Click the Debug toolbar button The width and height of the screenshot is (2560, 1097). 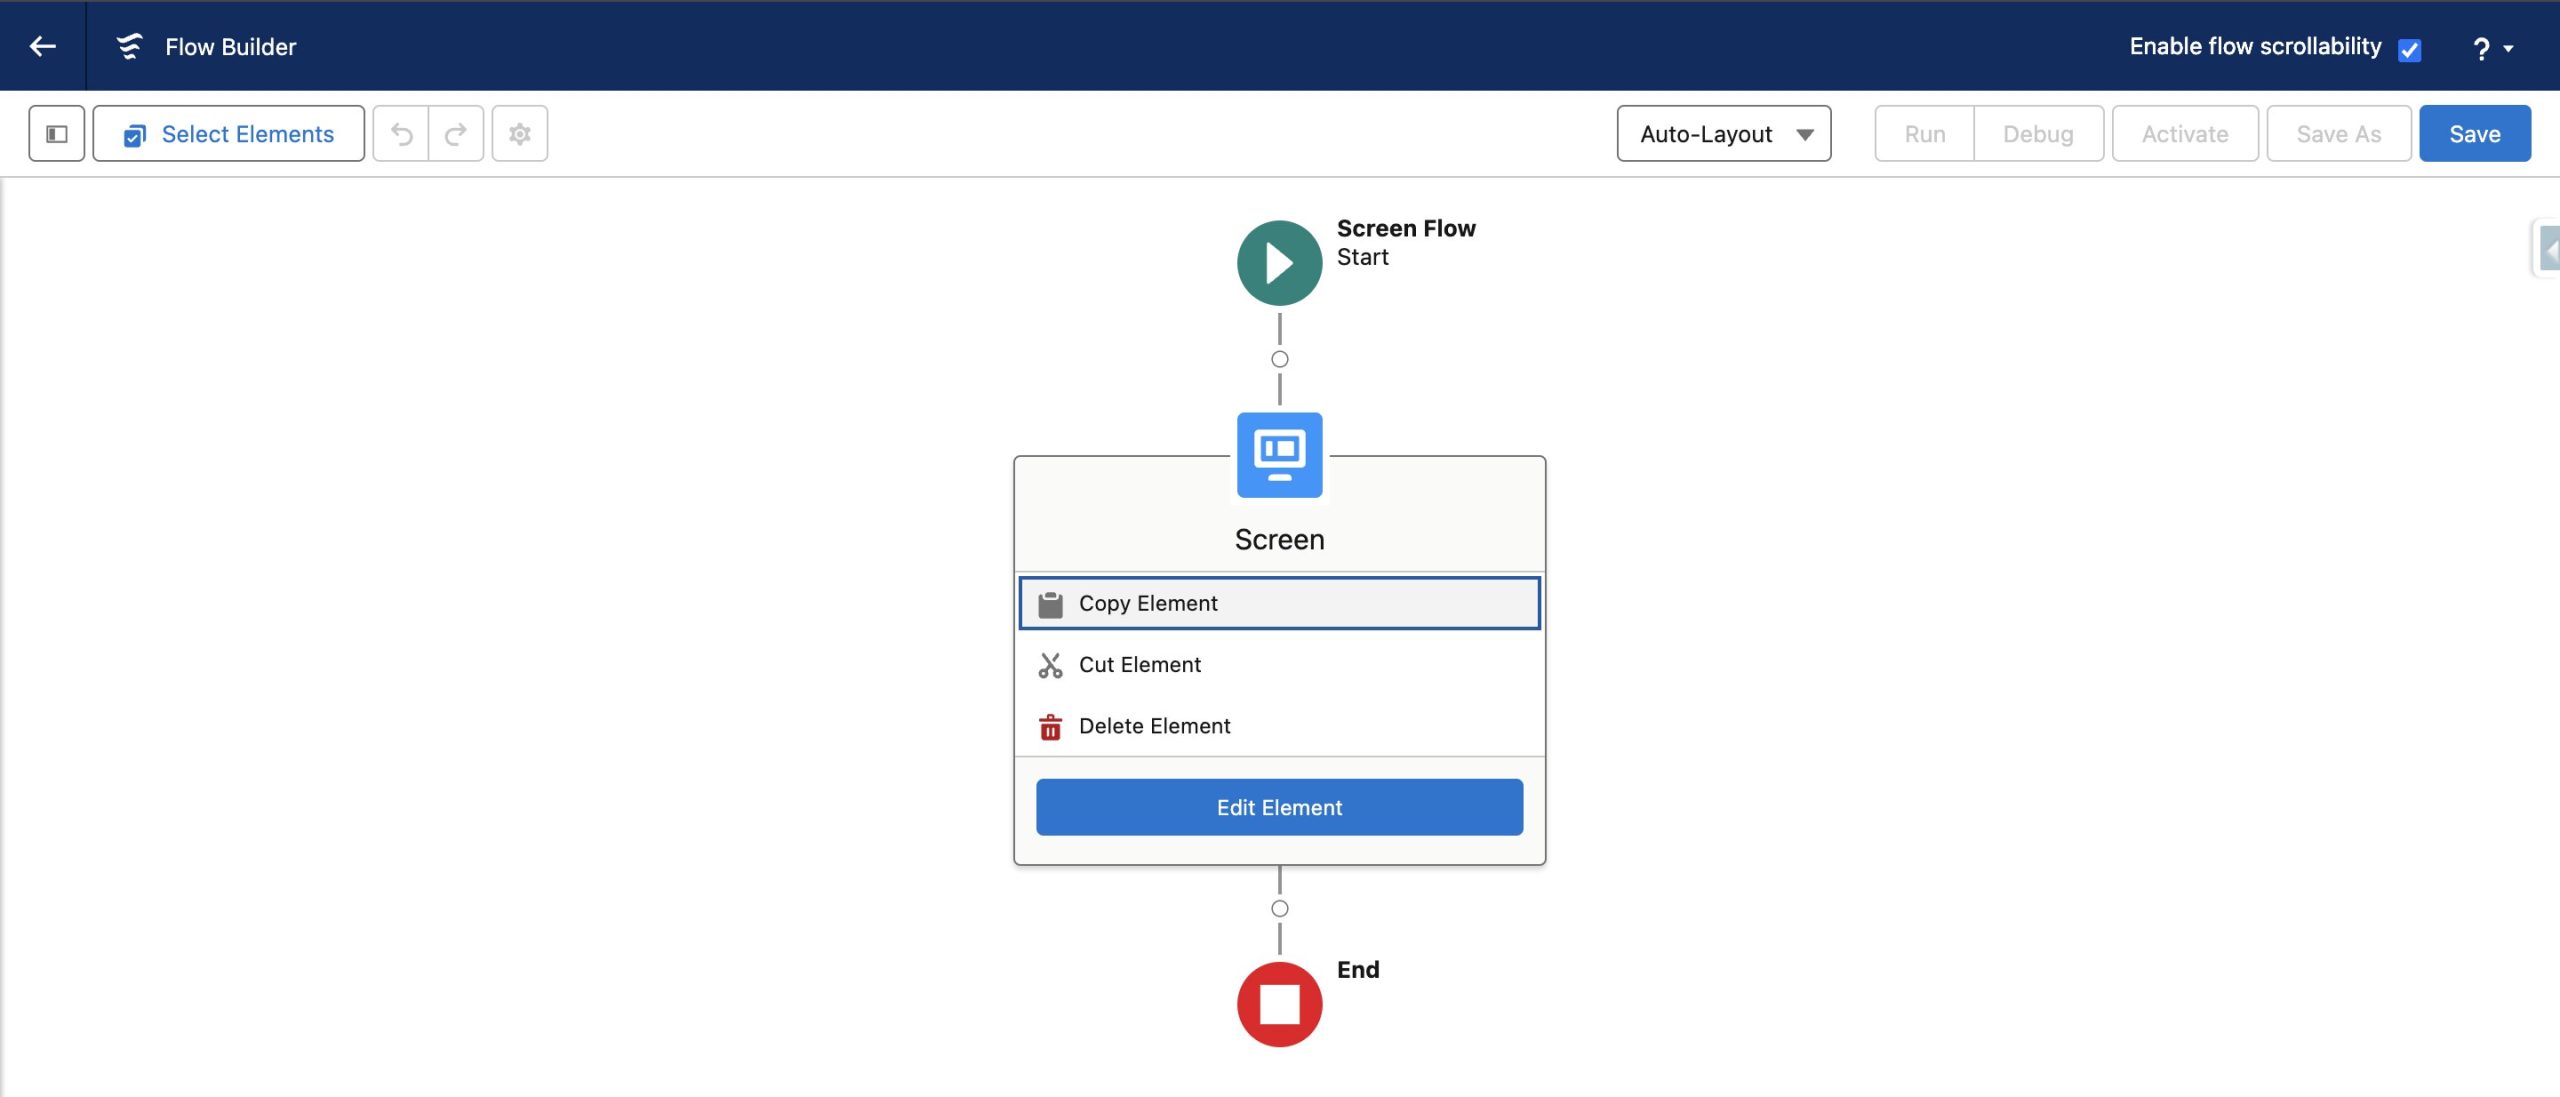click(x=2038, y=131)
